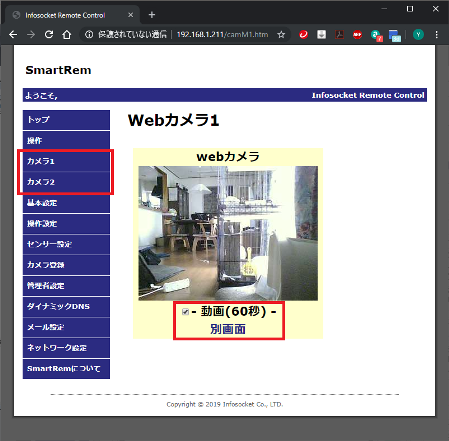Go to ネットワーク設定 page
This screenshot has height=441, width=449.
(x=66, y=348)
